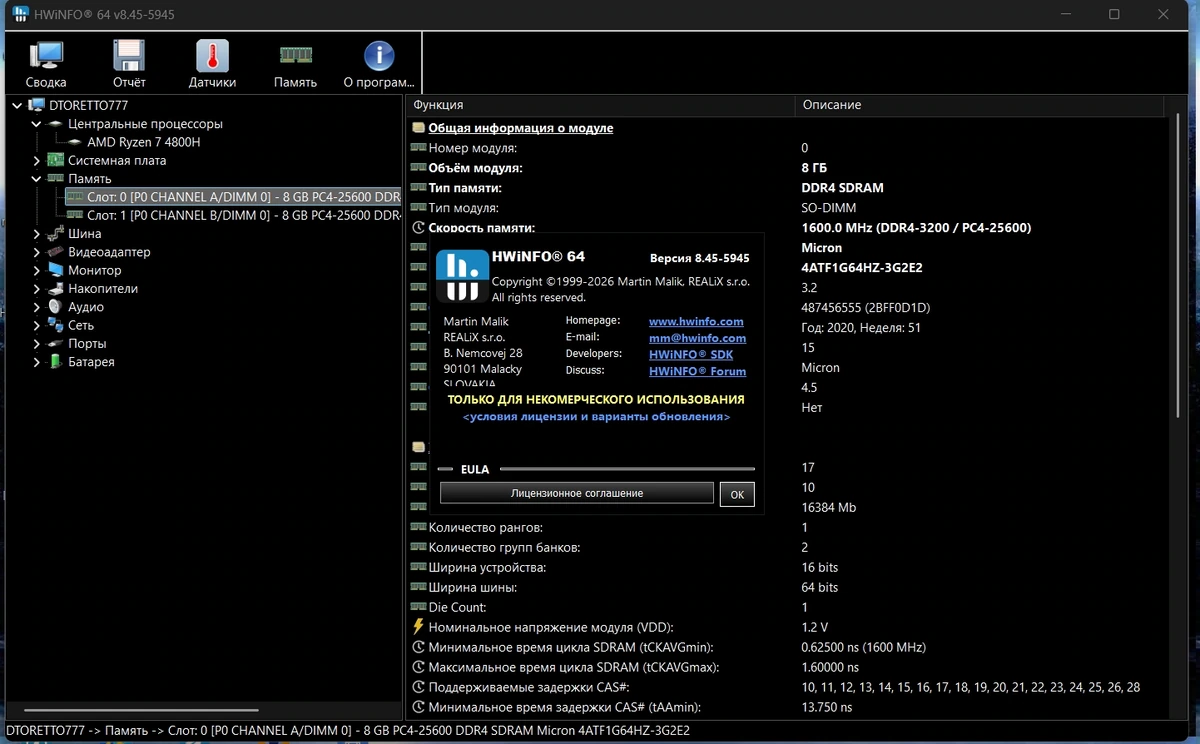The height and width of the screenshot is (744, 1200).
Task: Open the HWiNFO SDK link
Action: [x=691, y=355]
